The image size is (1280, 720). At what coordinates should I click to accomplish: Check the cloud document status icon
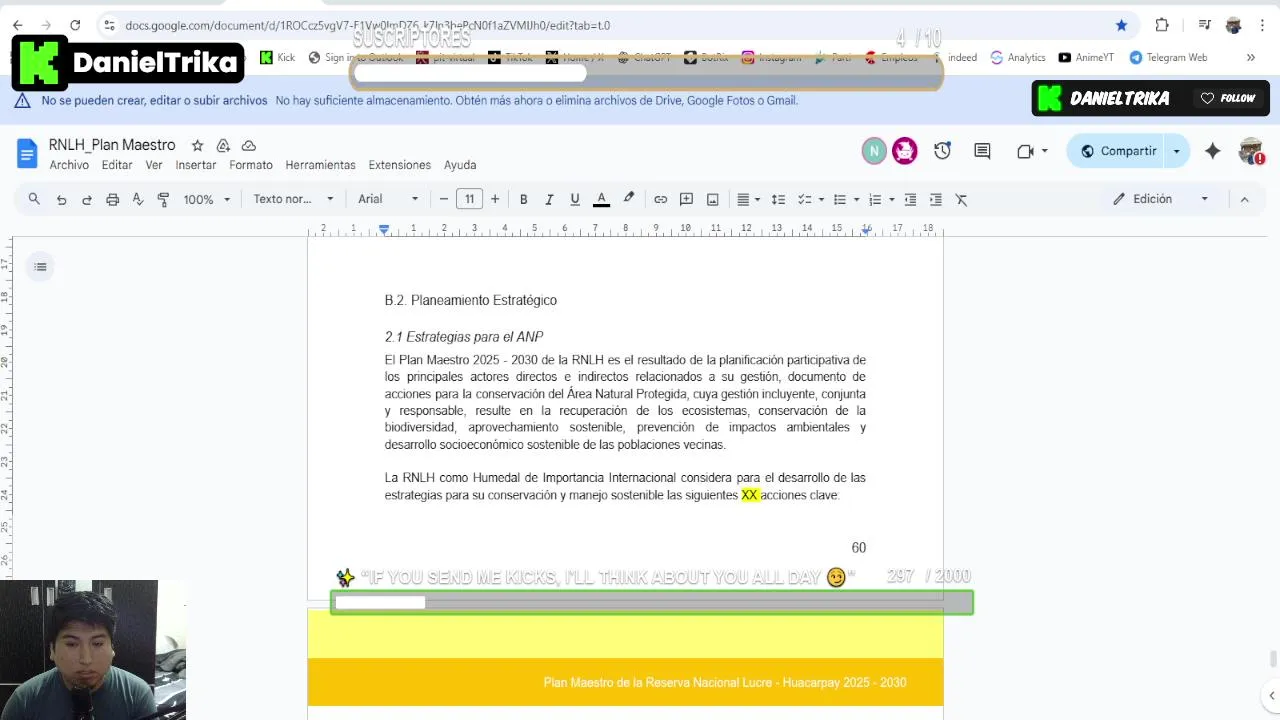tap(249, 146)
